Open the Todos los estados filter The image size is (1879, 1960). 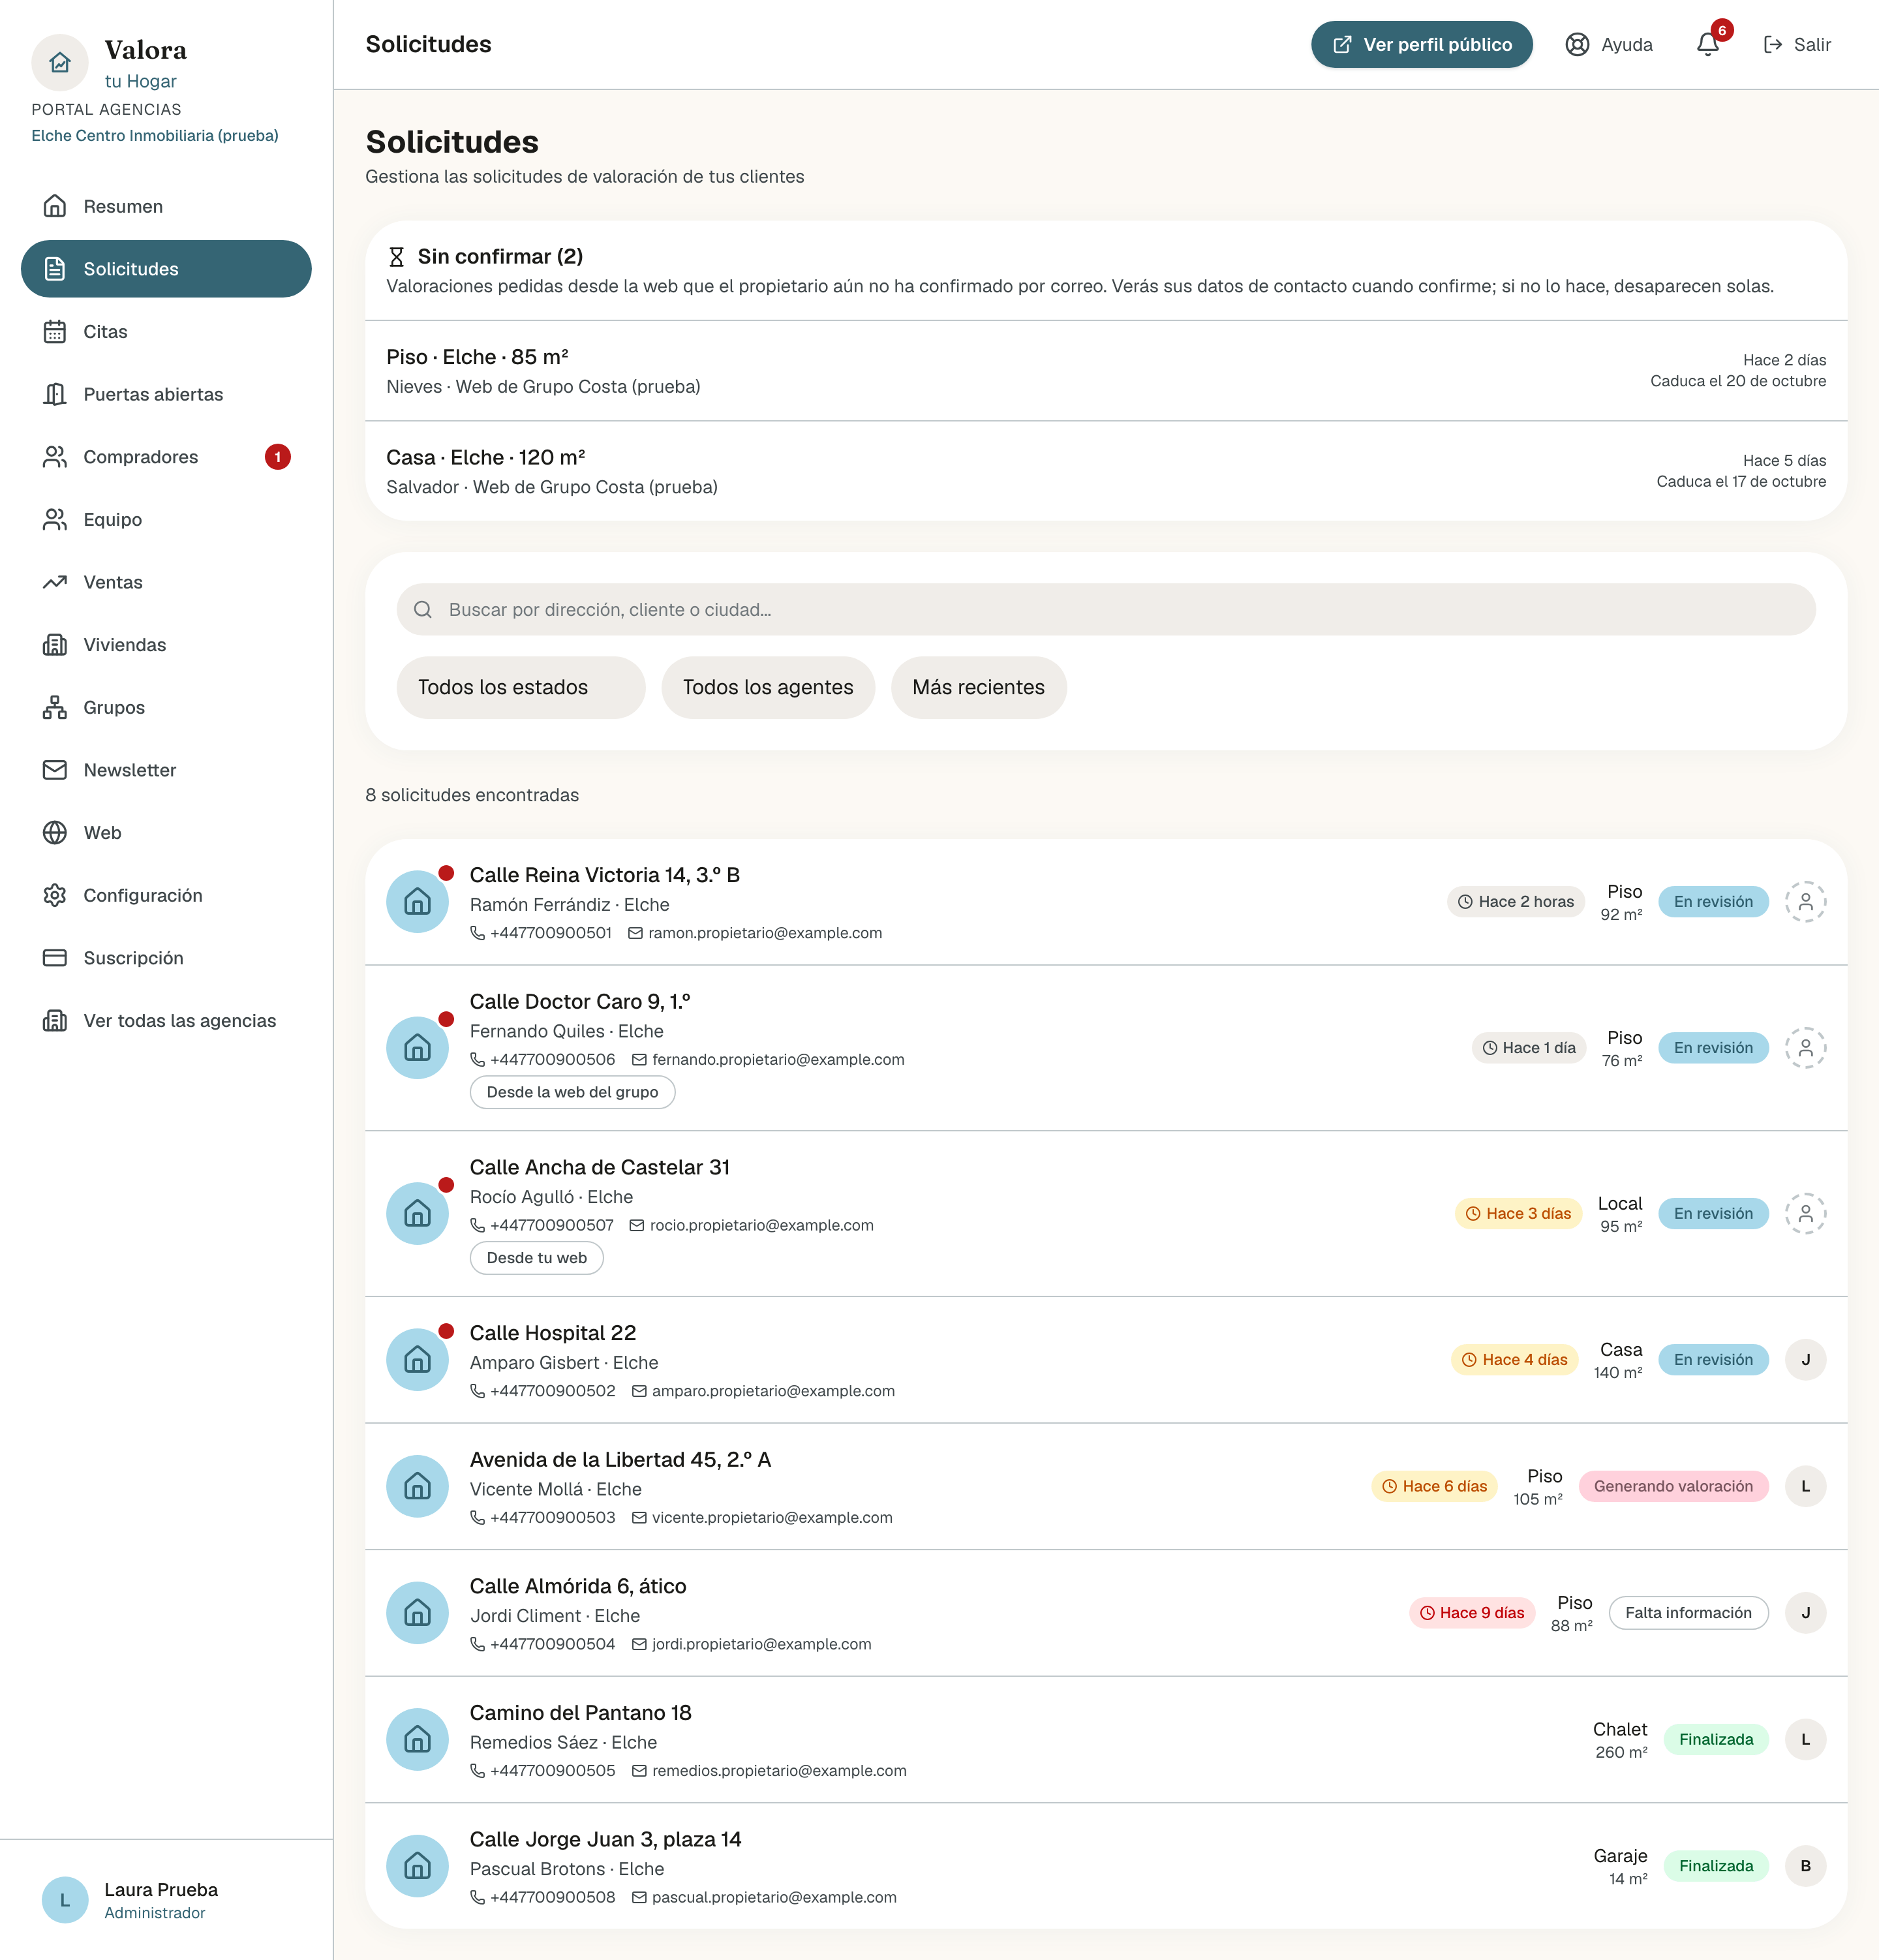pos(520,688)
